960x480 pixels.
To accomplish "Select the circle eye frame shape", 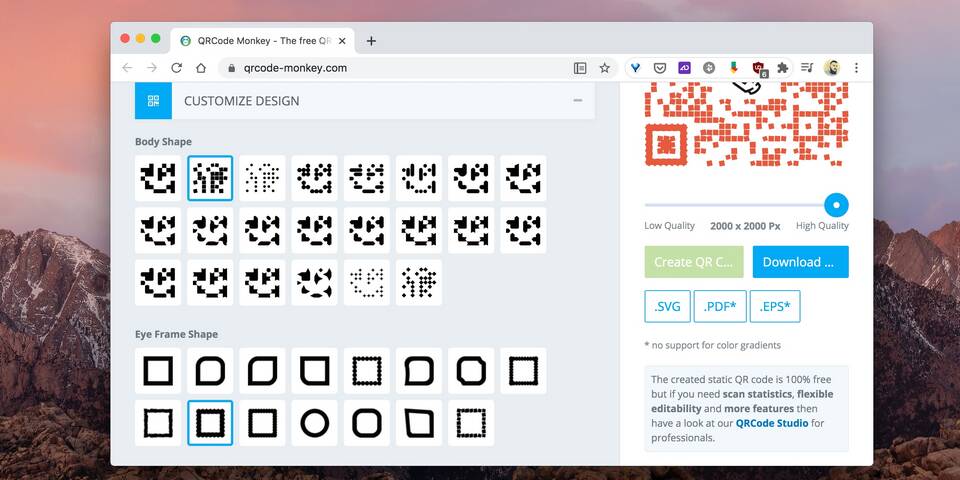I will point(314,423).
